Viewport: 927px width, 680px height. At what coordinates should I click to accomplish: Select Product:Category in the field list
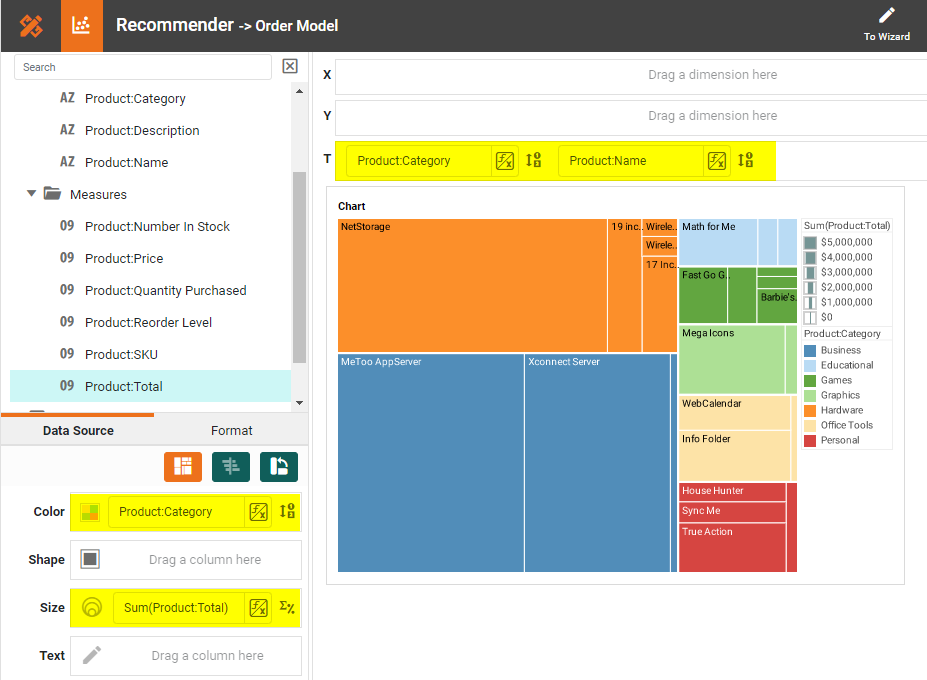pyautogui.click(x=135, y=99)
